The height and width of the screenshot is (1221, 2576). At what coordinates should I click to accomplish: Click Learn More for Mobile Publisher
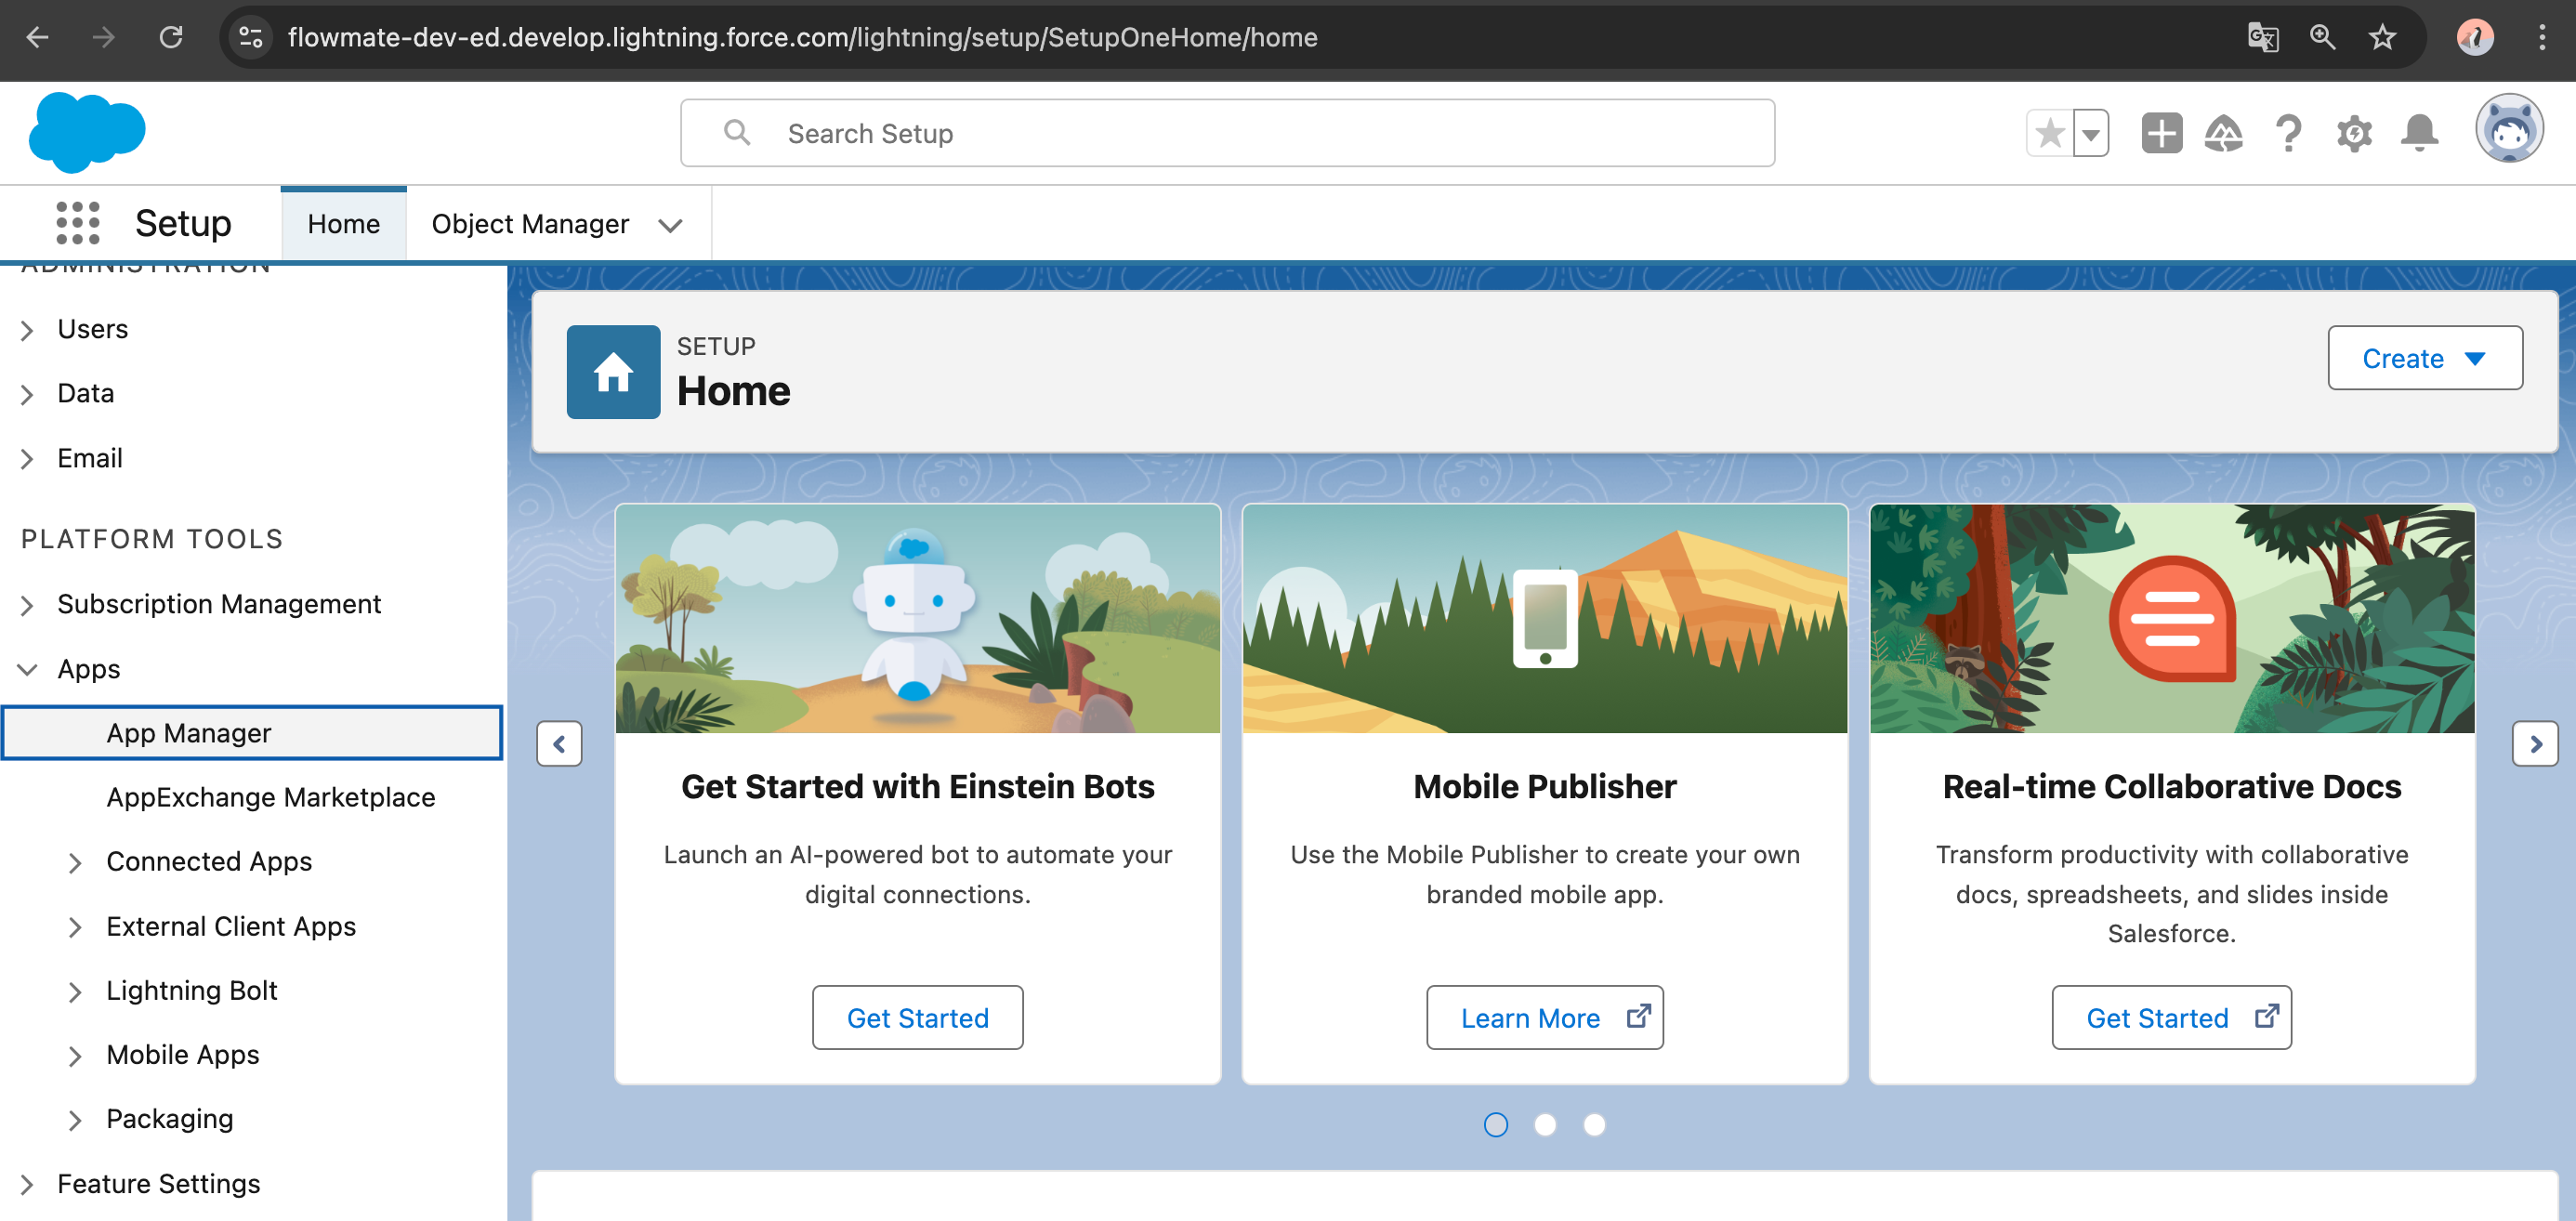1543,1017
